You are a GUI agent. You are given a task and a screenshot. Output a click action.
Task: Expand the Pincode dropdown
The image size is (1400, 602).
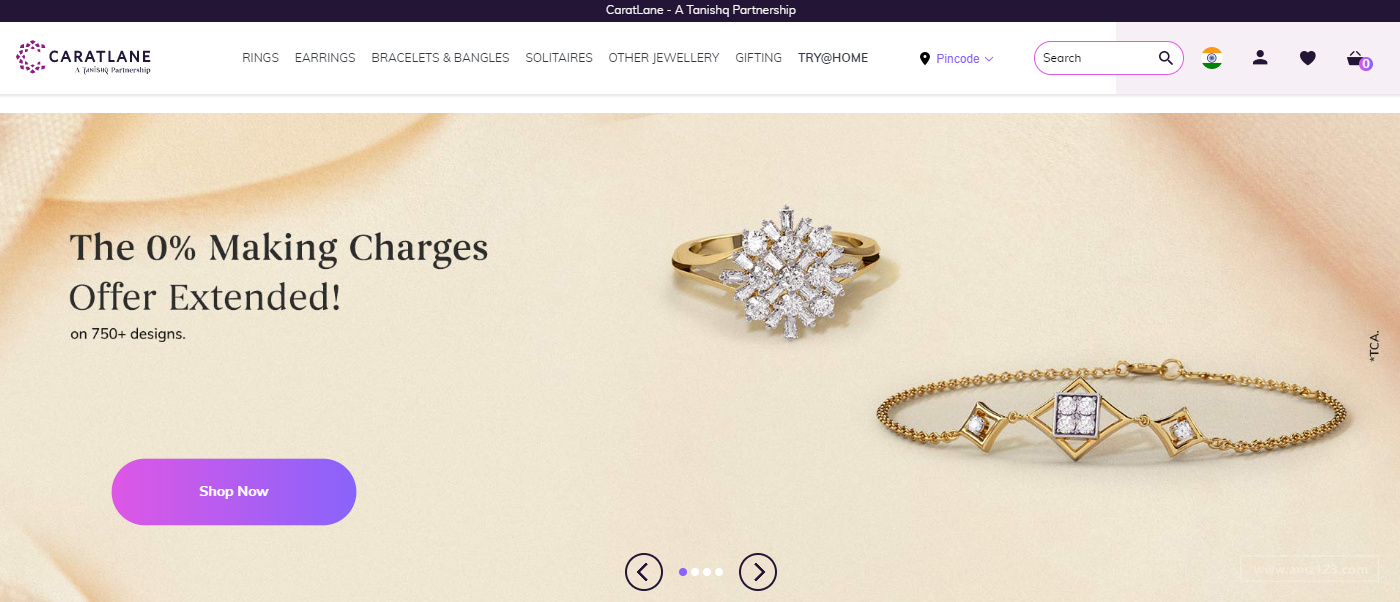point(964,59)
